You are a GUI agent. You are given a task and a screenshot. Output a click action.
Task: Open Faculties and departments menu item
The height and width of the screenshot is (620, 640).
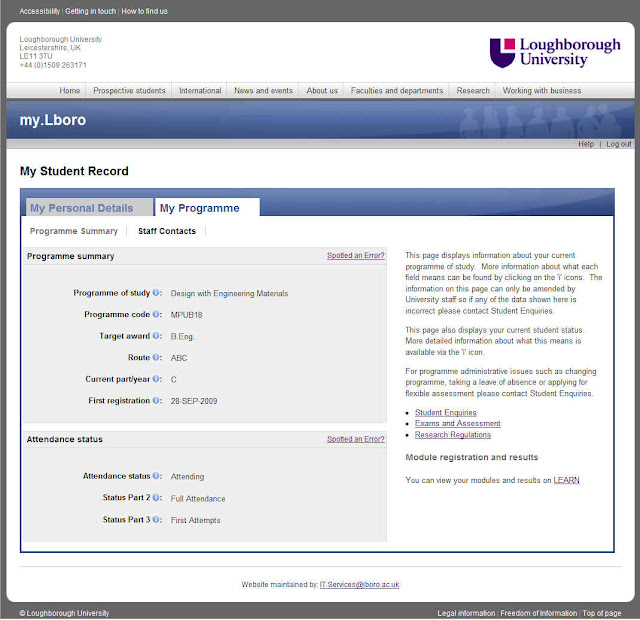pos(397,91)
